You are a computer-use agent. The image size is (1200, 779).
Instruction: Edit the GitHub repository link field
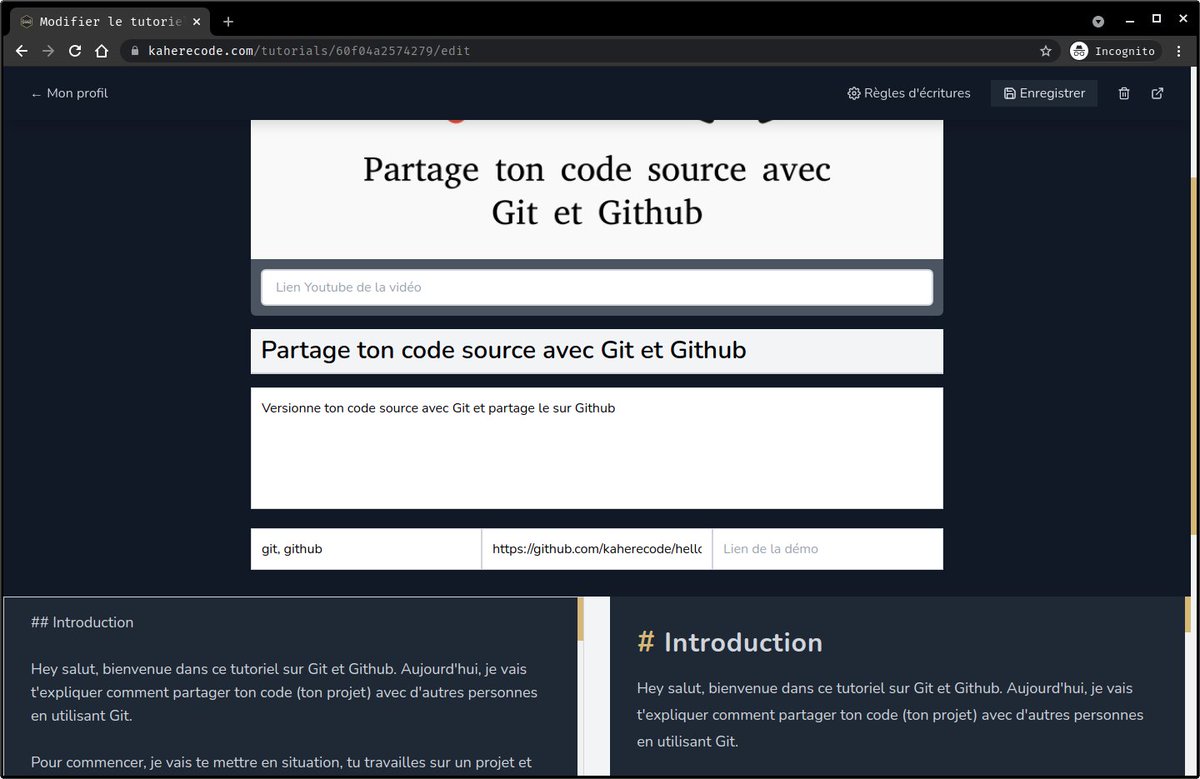(597, 549)
